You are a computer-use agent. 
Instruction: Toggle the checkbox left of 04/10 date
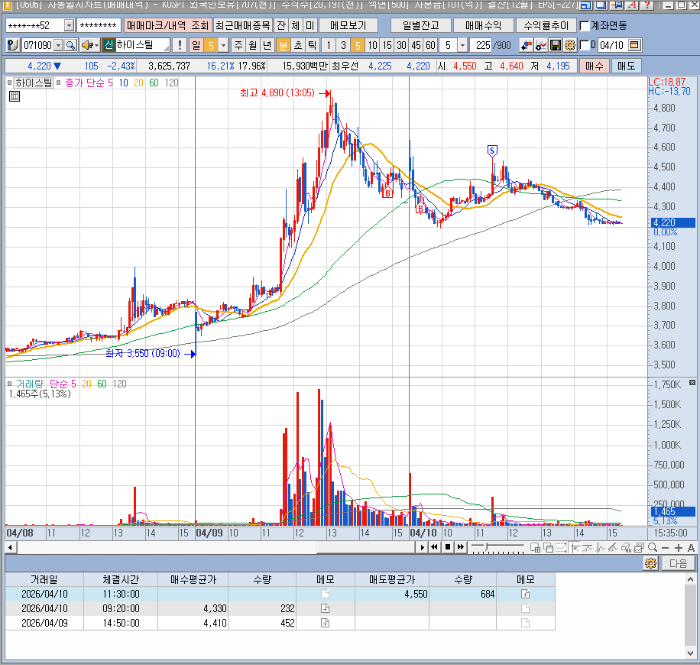[x=584, y=45]
